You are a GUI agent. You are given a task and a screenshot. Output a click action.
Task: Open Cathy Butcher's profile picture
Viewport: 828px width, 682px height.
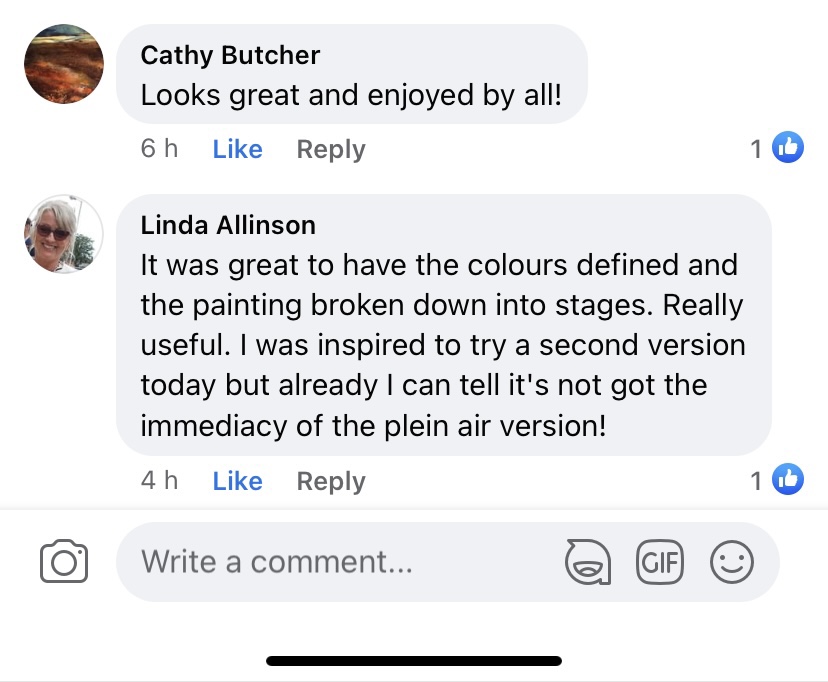click(63, 64)
